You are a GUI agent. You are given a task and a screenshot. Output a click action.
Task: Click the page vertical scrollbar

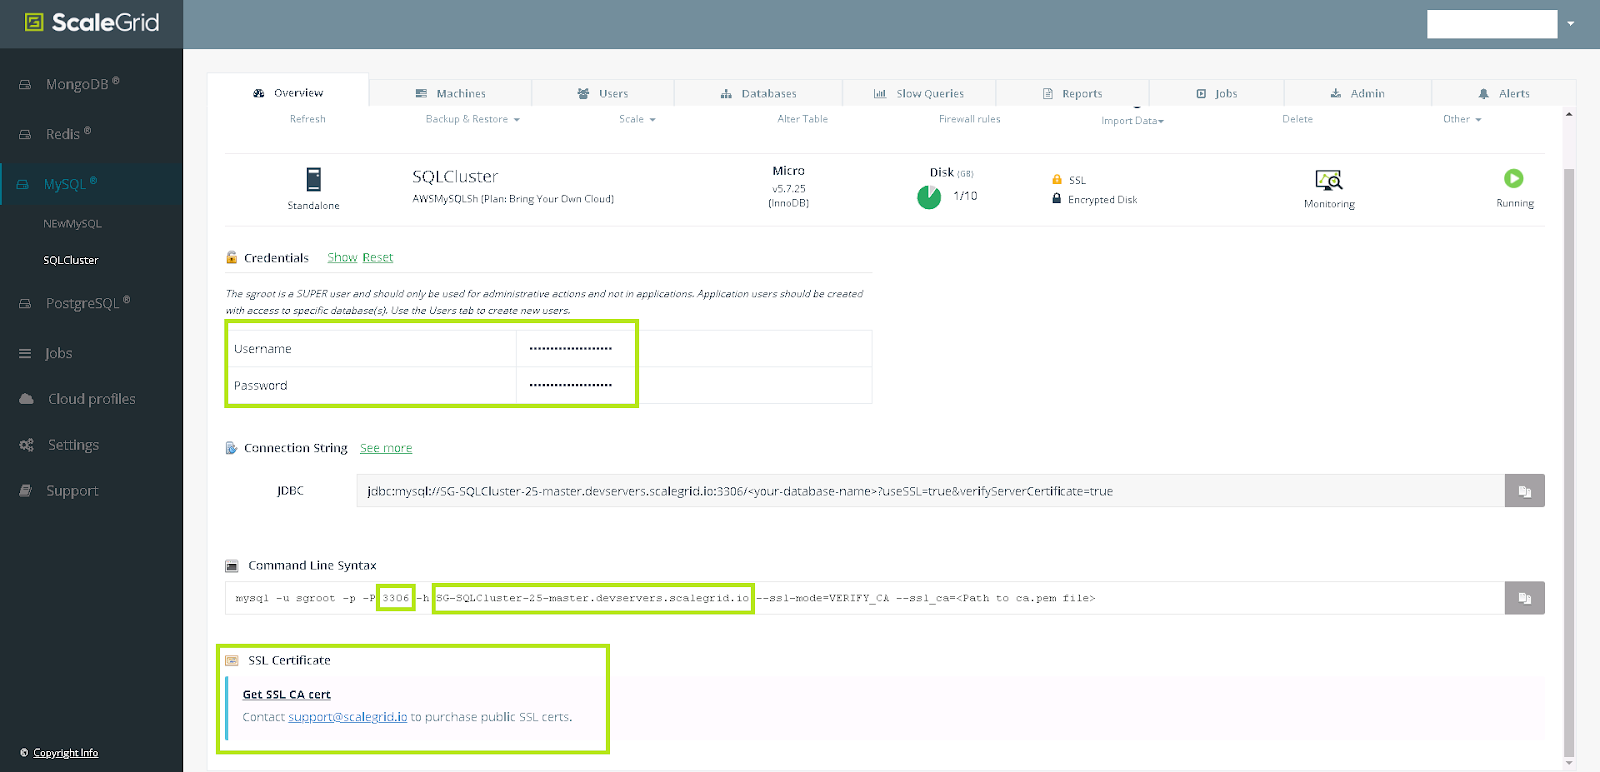[x=1569, y=462]
